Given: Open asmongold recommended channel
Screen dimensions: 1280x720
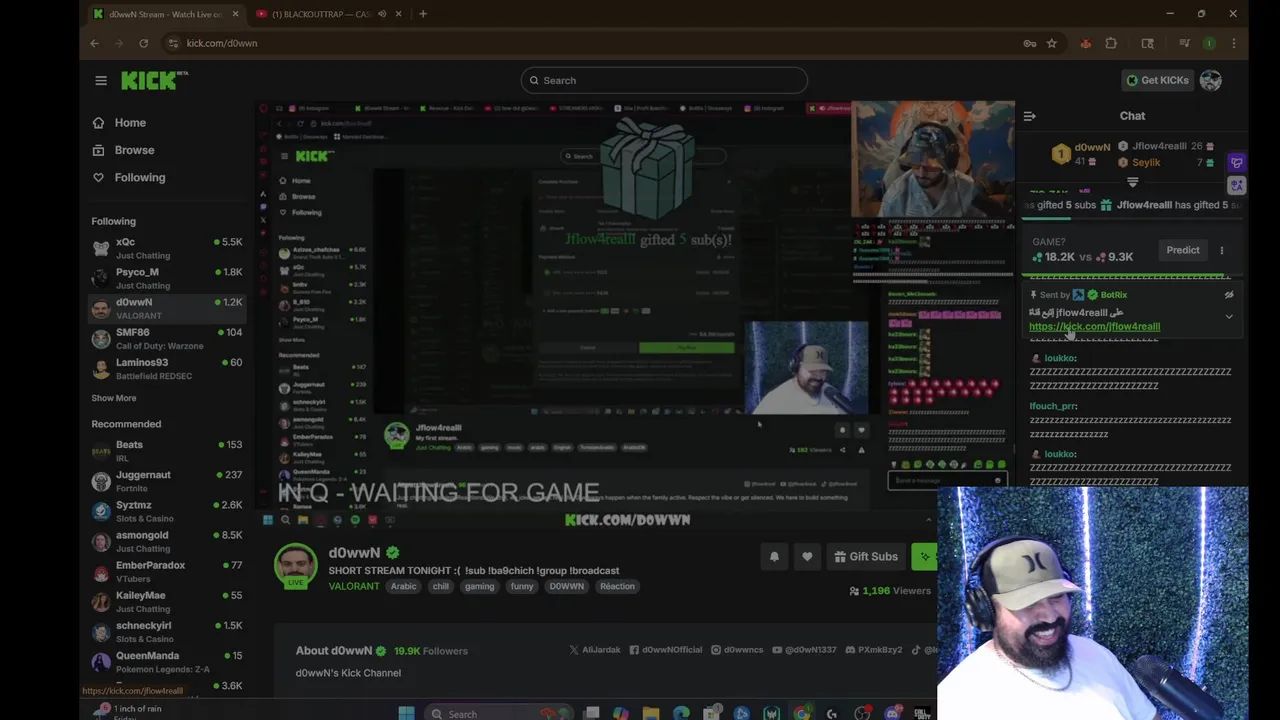Looking at the screenshot, I should click(167, 541).
